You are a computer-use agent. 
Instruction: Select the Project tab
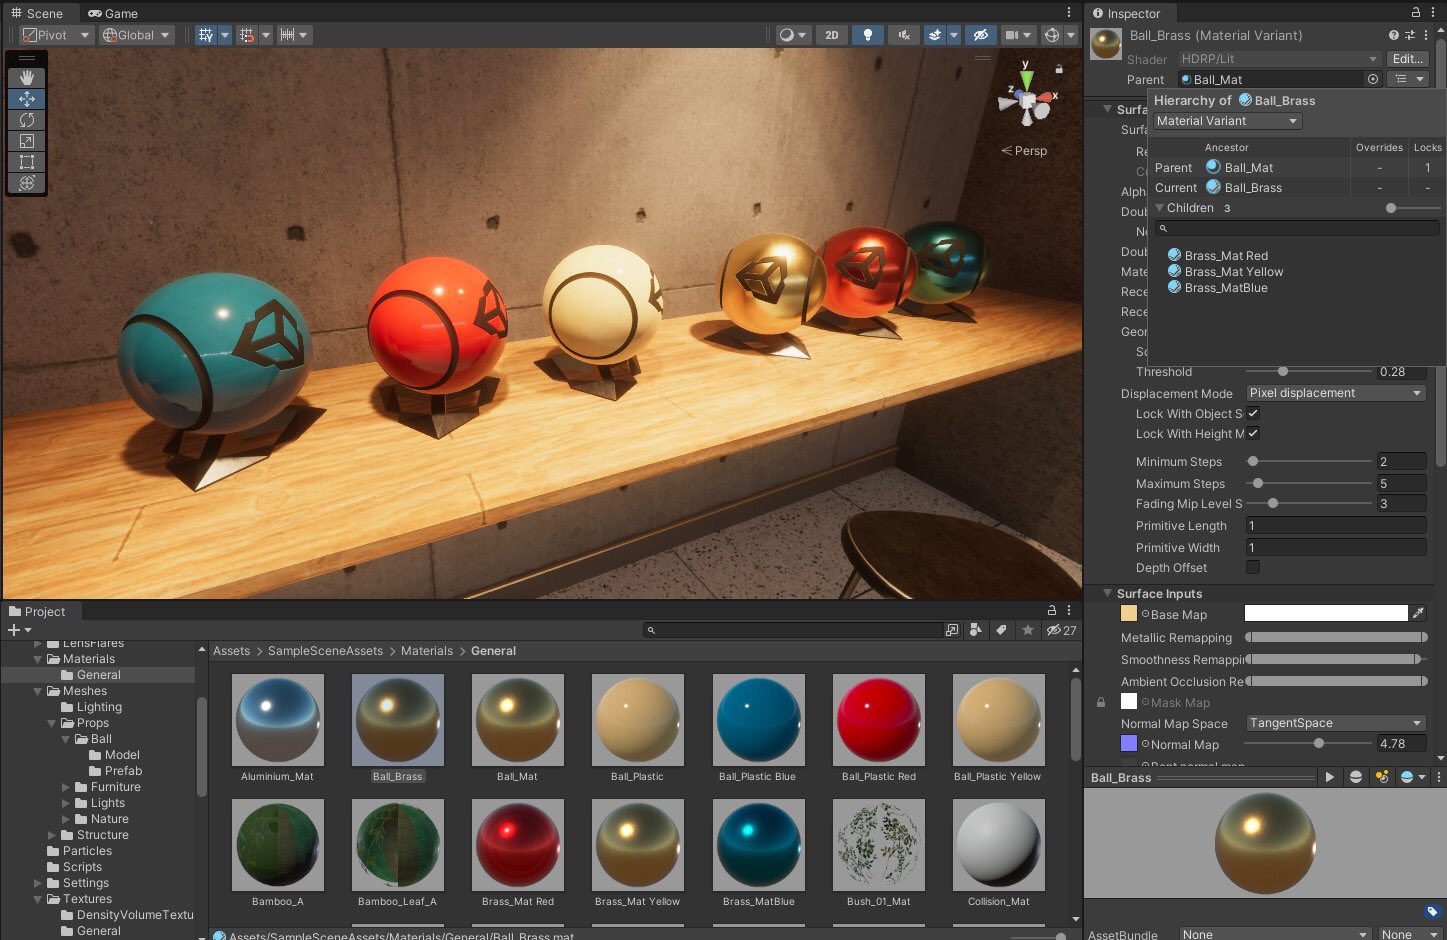37,611
